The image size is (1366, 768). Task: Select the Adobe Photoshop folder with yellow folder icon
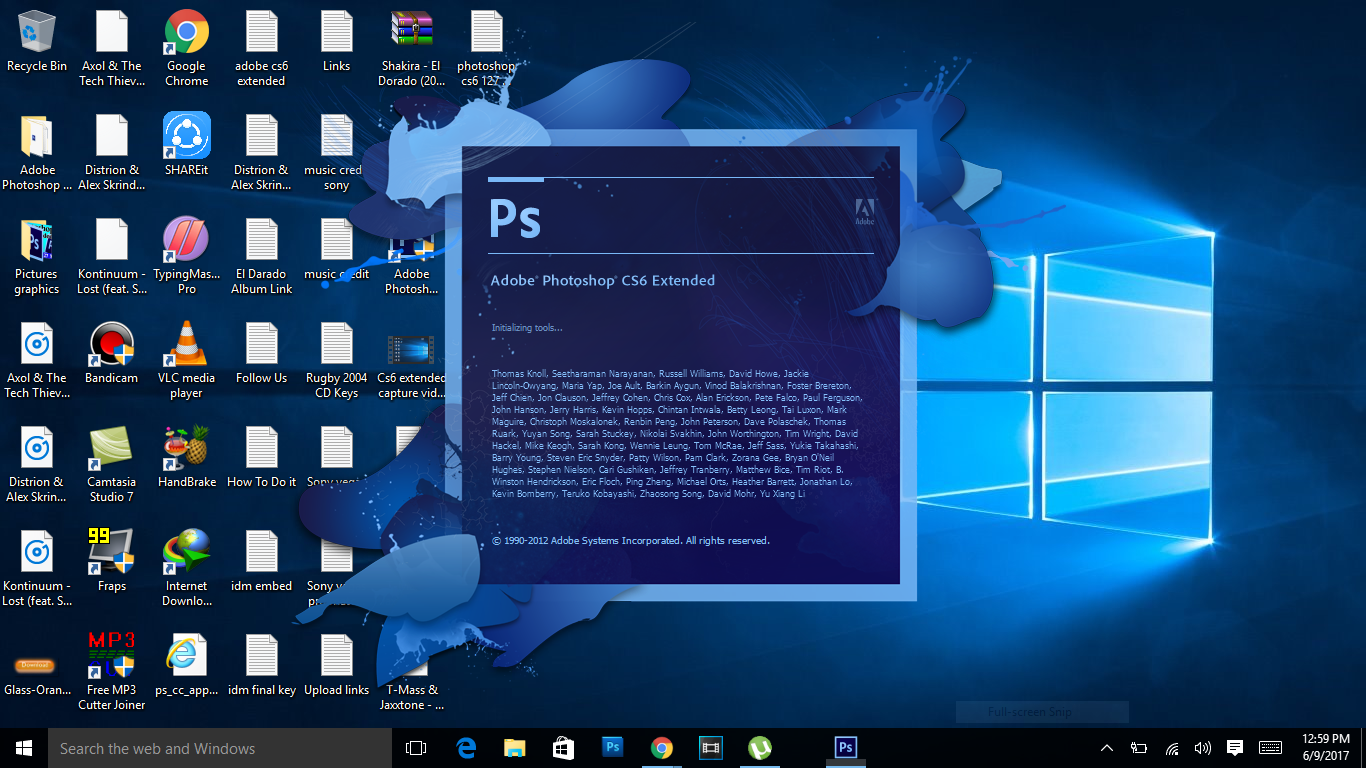click(x=37, y=152)
